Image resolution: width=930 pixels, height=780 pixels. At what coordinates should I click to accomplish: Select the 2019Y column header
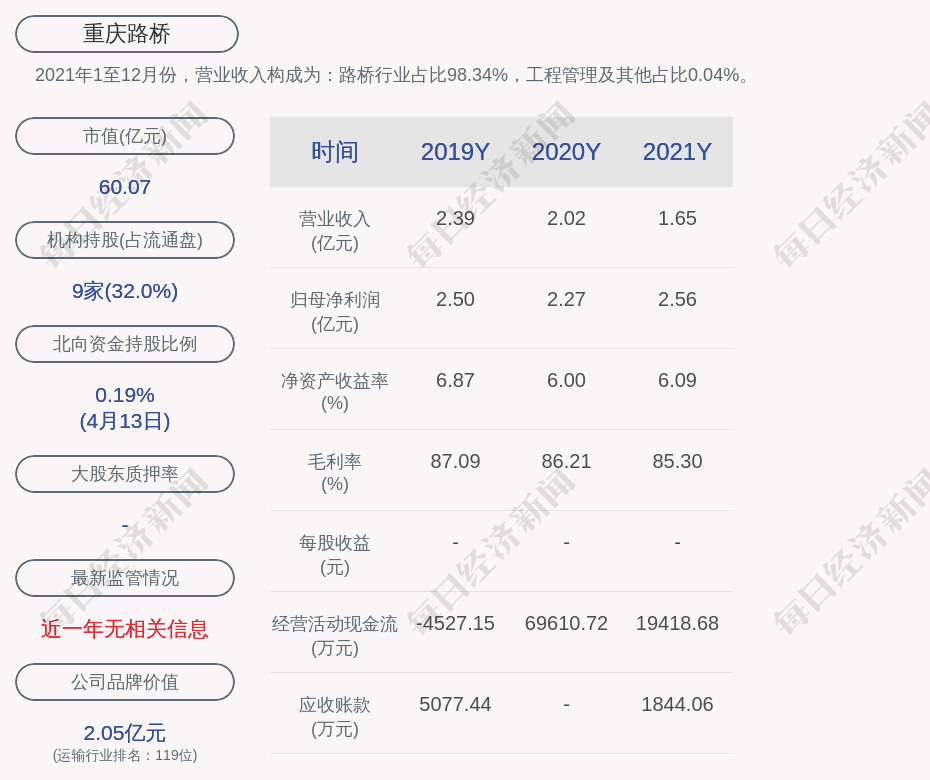point(455,152)
